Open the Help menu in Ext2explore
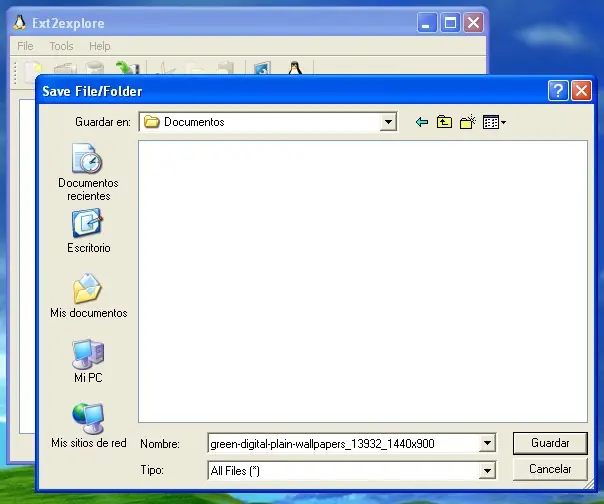Image resolution: width=604 pixels, height=504 pixels. [x=99, y=46]
